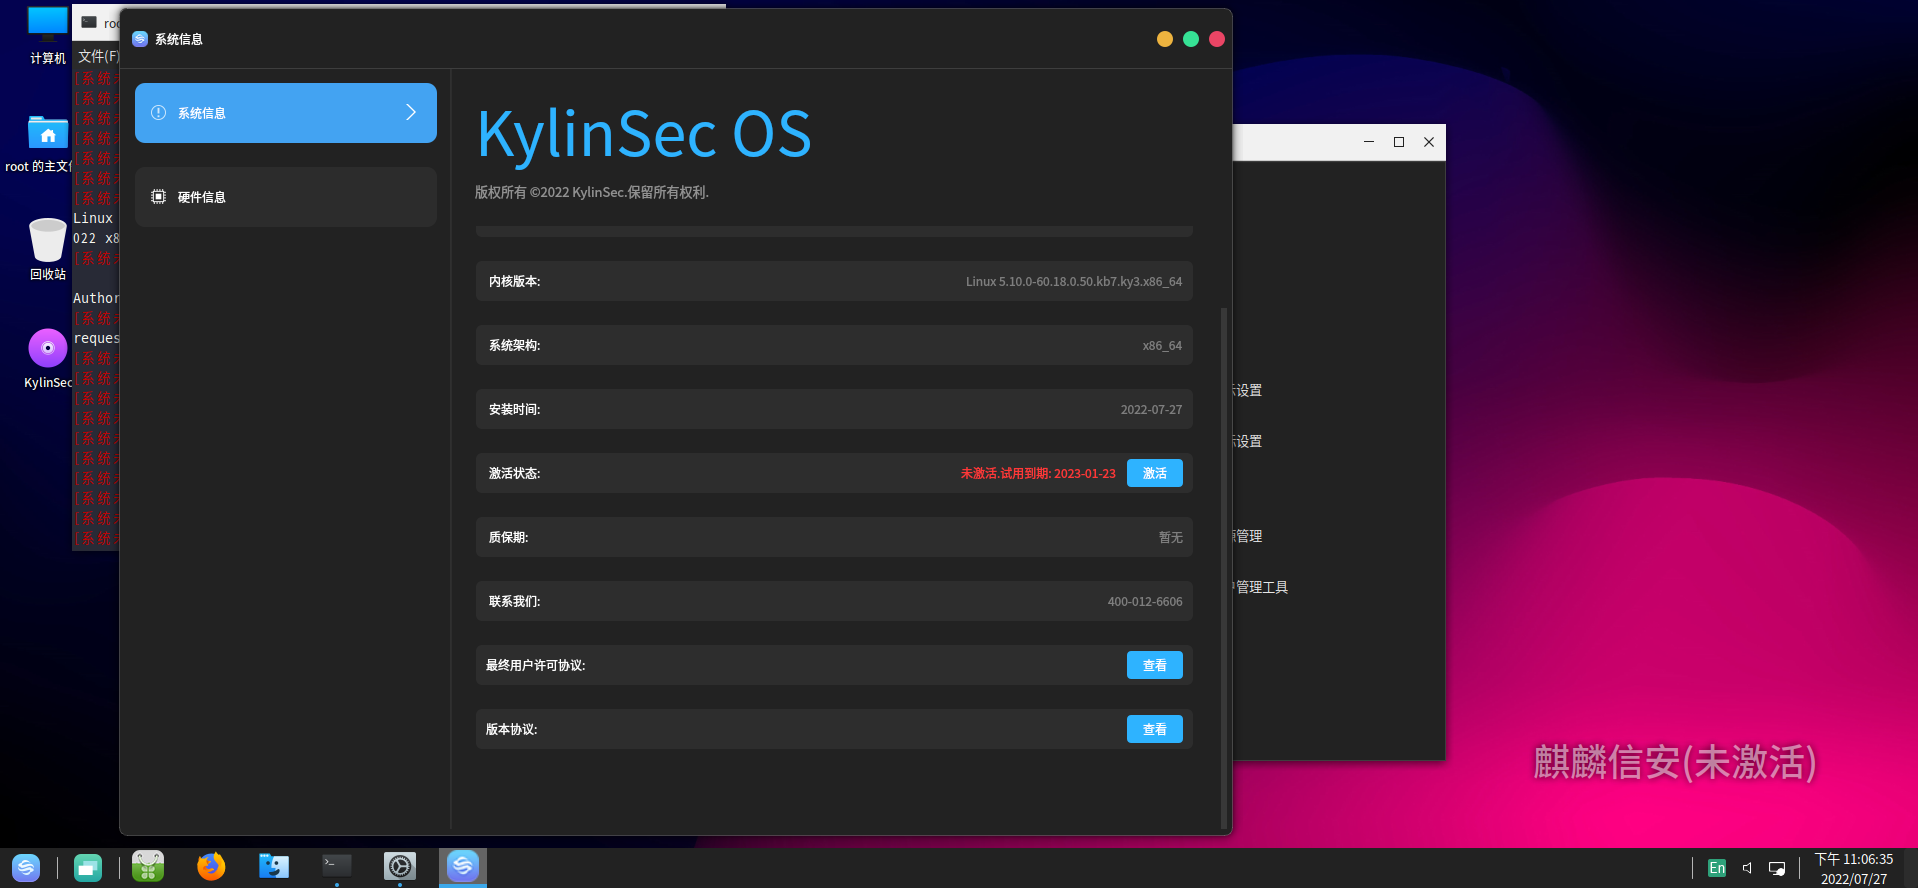Maximize the background settings window
This screenshot has height=888, width=1918.
(1399, 142)
